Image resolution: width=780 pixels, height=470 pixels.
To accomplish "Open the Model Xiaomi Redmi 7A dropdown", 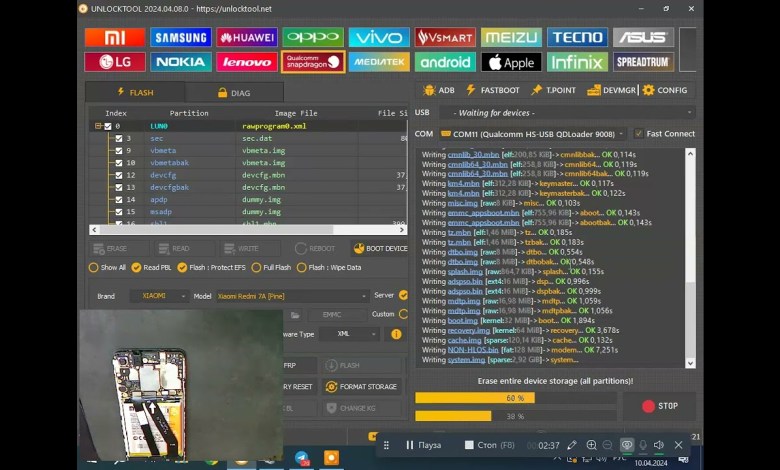I will (293, 296).
